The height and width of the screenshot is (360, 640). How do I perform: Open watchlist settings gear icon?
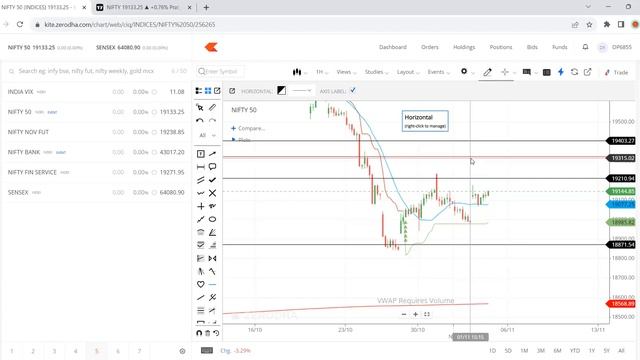pos(182,351)
